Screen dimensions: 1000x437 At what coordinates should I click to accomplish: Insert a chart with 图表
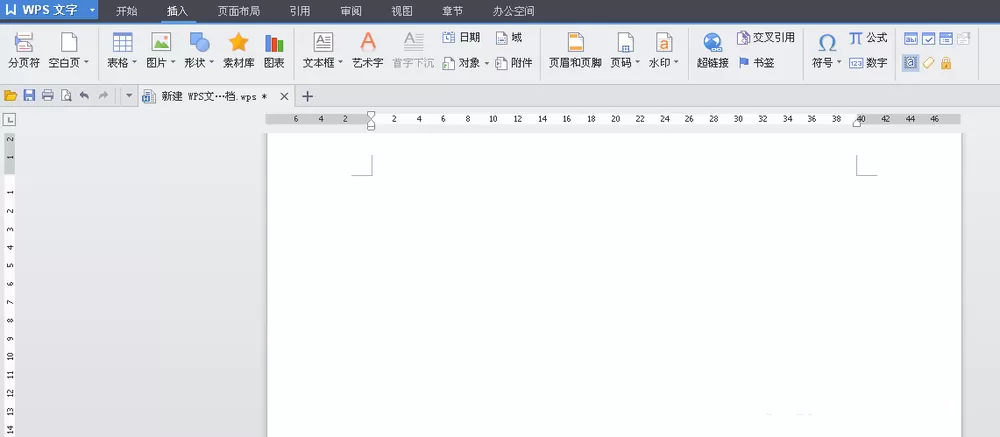(x=274, y=50)
